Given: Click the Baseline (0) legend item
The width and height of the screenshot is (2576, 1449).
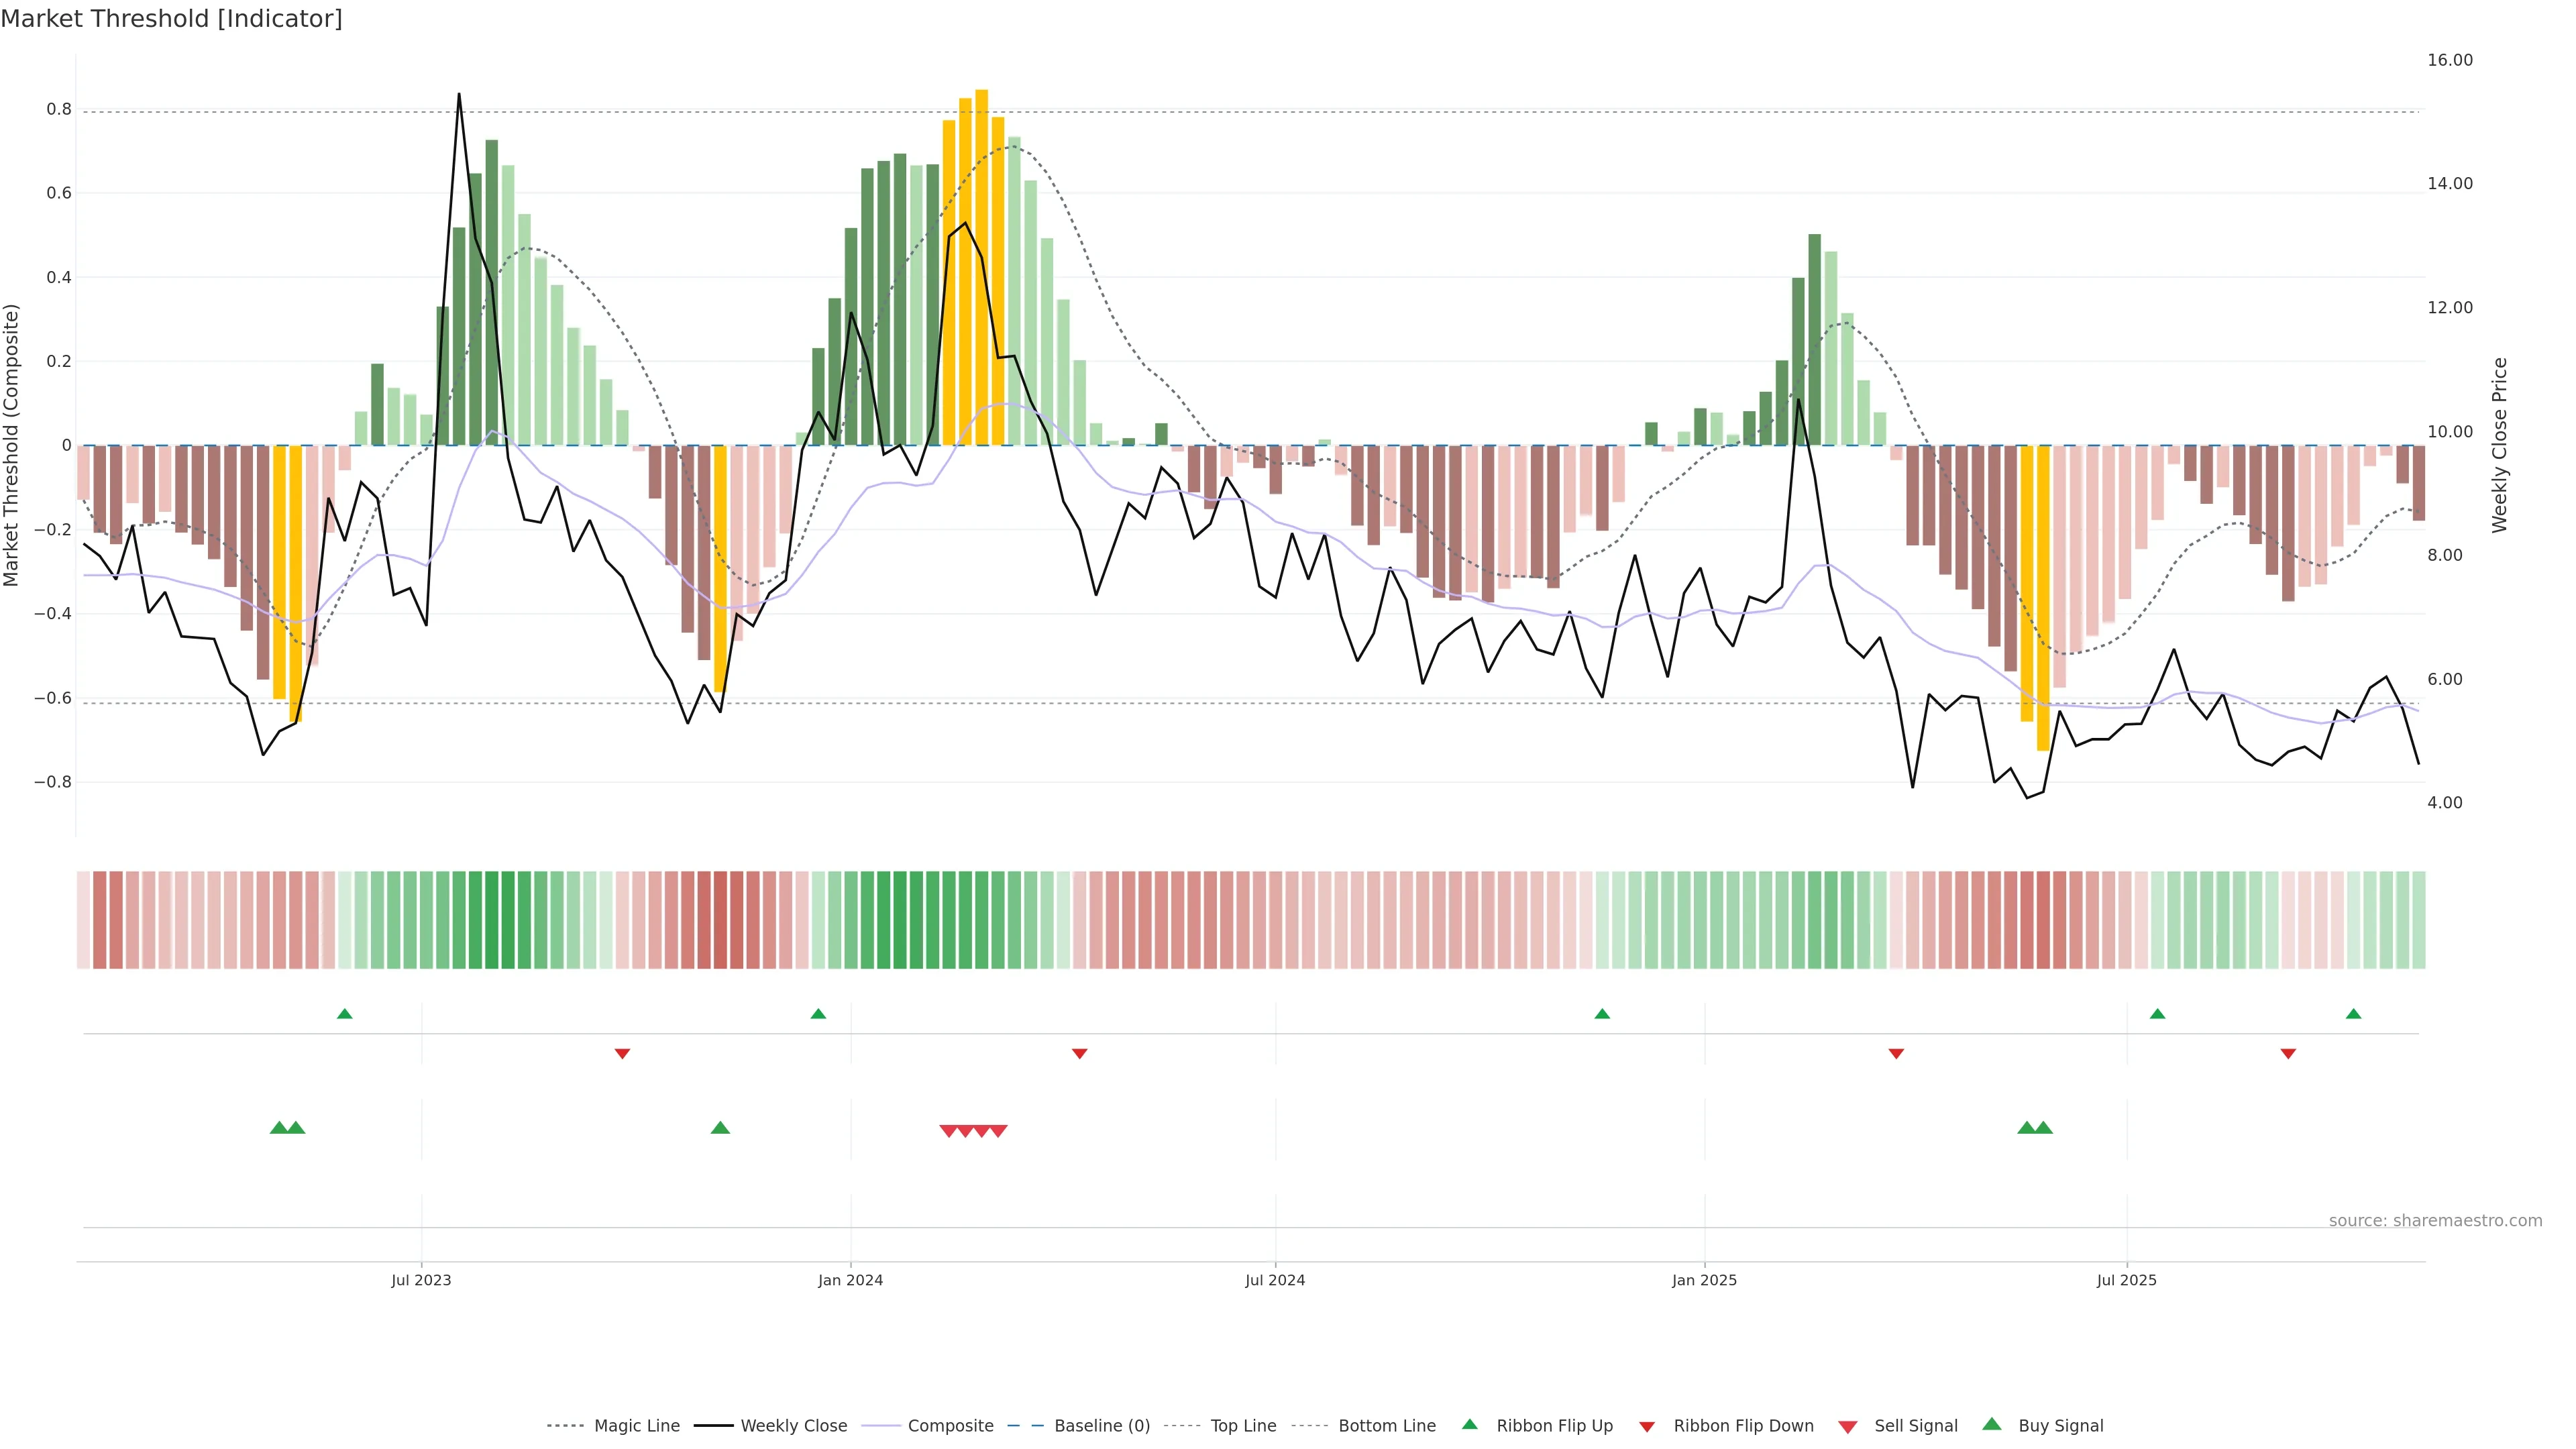Looking at the screenshot, I should [x=1101, y=1425].
